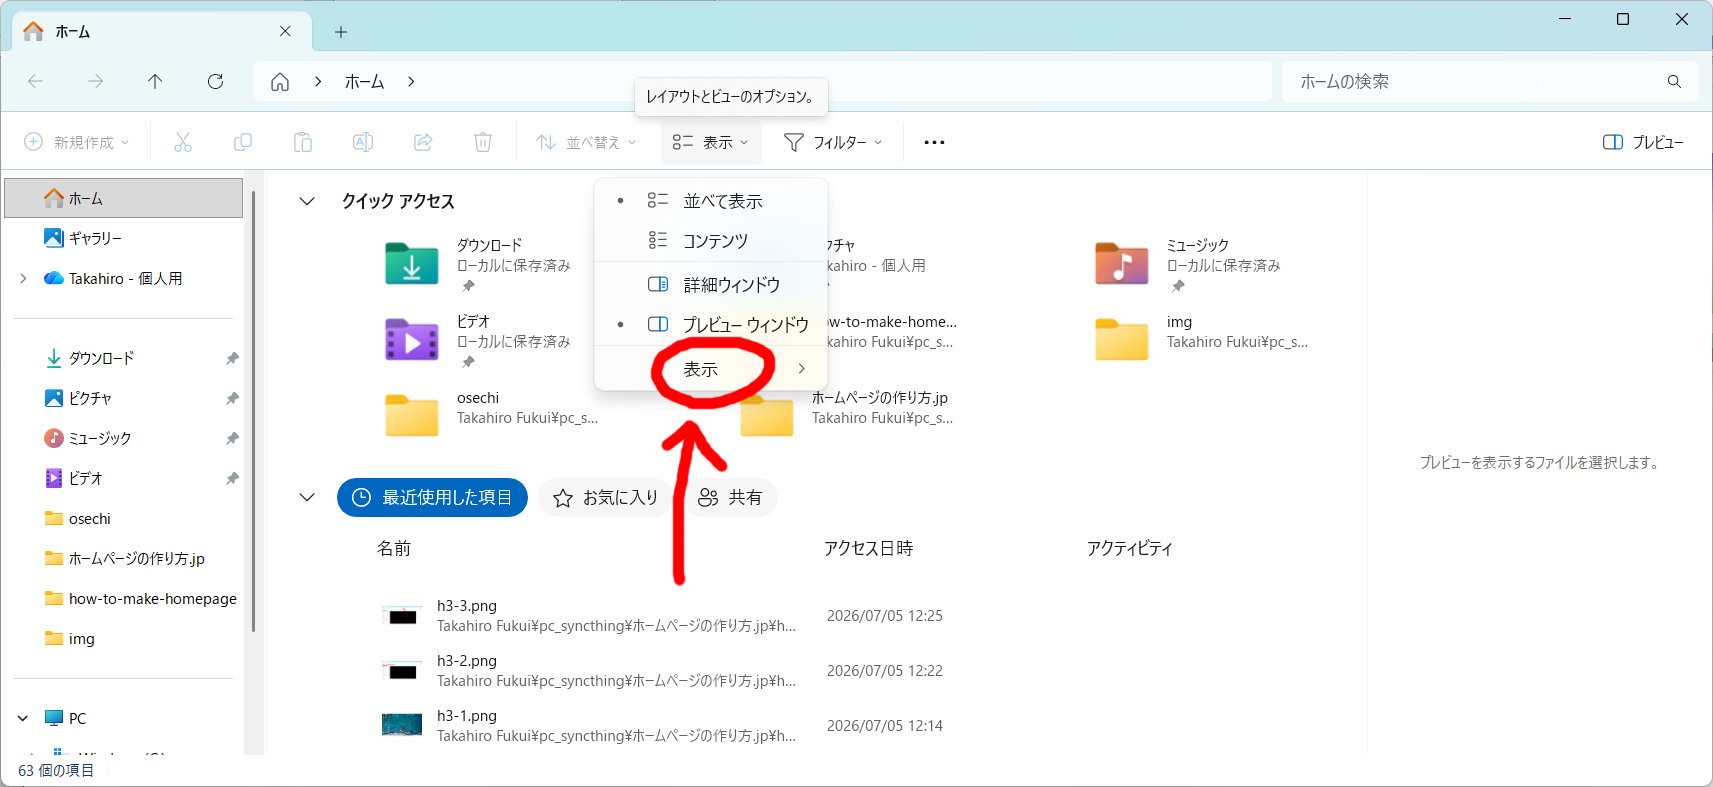Click the Paste clipboard icon
This screenshot has width=1713, height=787.
302,142
